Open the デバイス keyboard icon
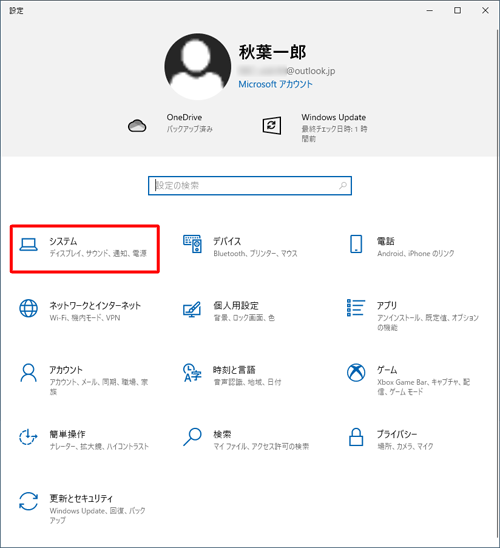This screenshot has width=500, height=548. pos(192,244)
